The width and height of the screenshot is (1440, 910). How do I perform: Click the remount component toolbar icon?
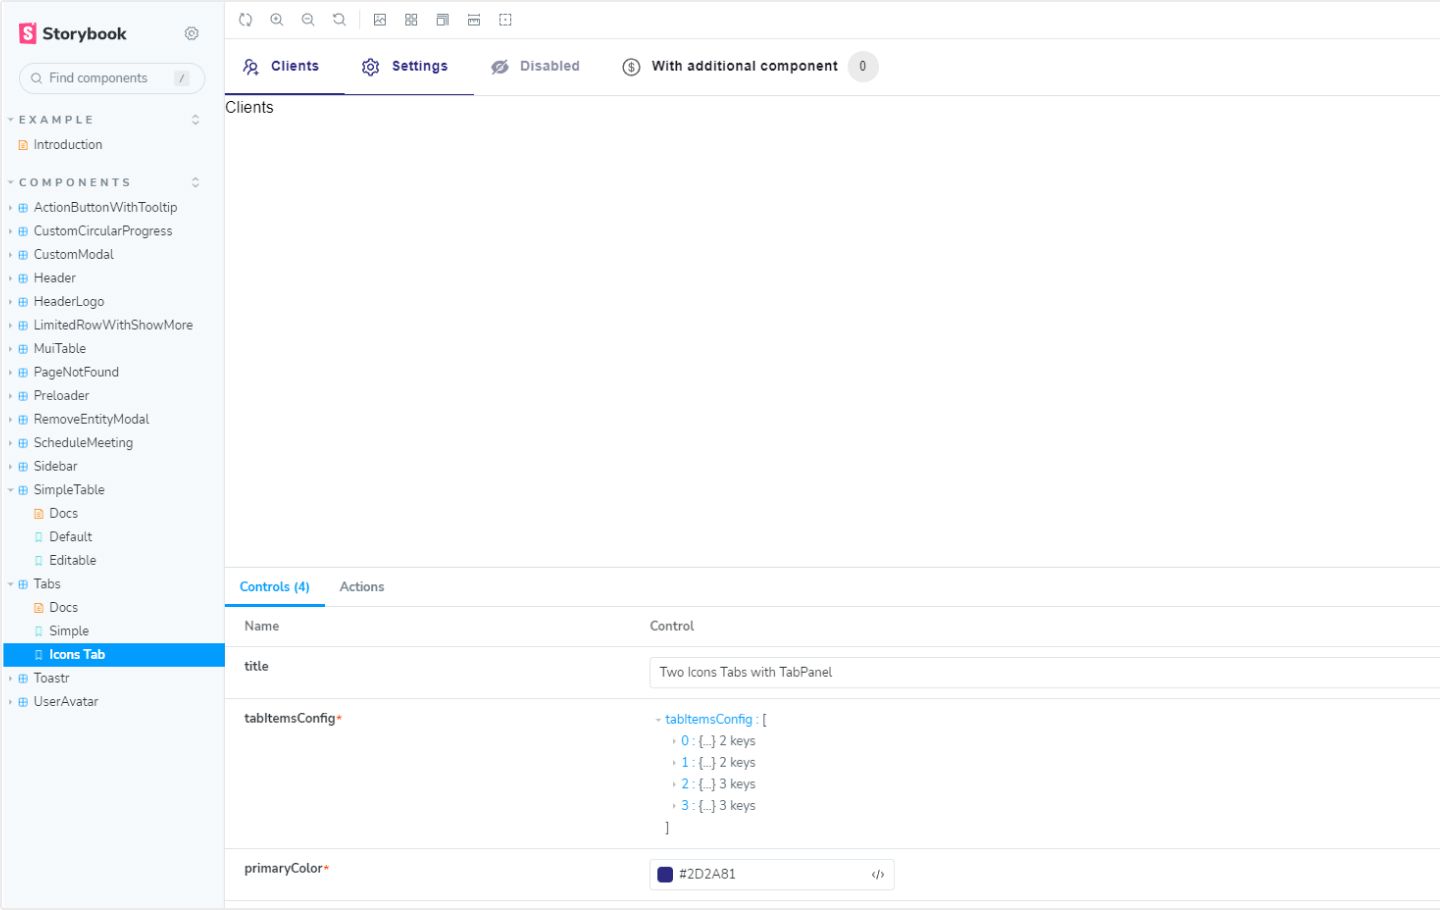[245, 20]
